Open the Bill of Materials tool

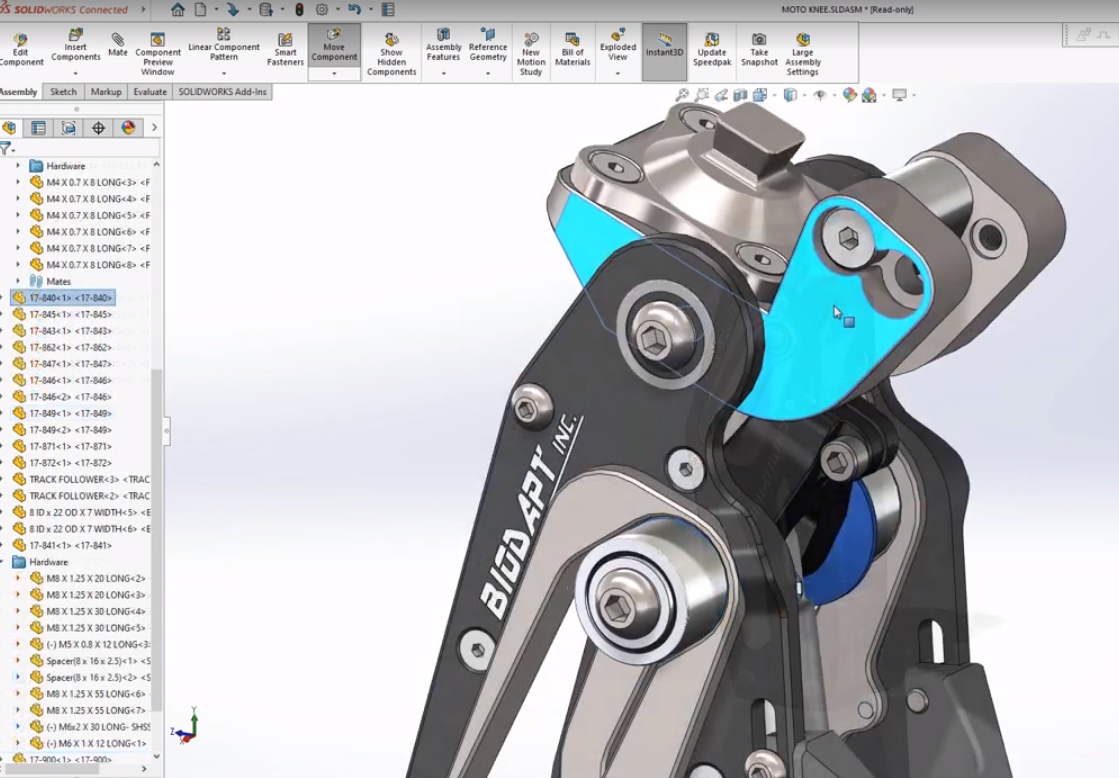coord(573,47)
